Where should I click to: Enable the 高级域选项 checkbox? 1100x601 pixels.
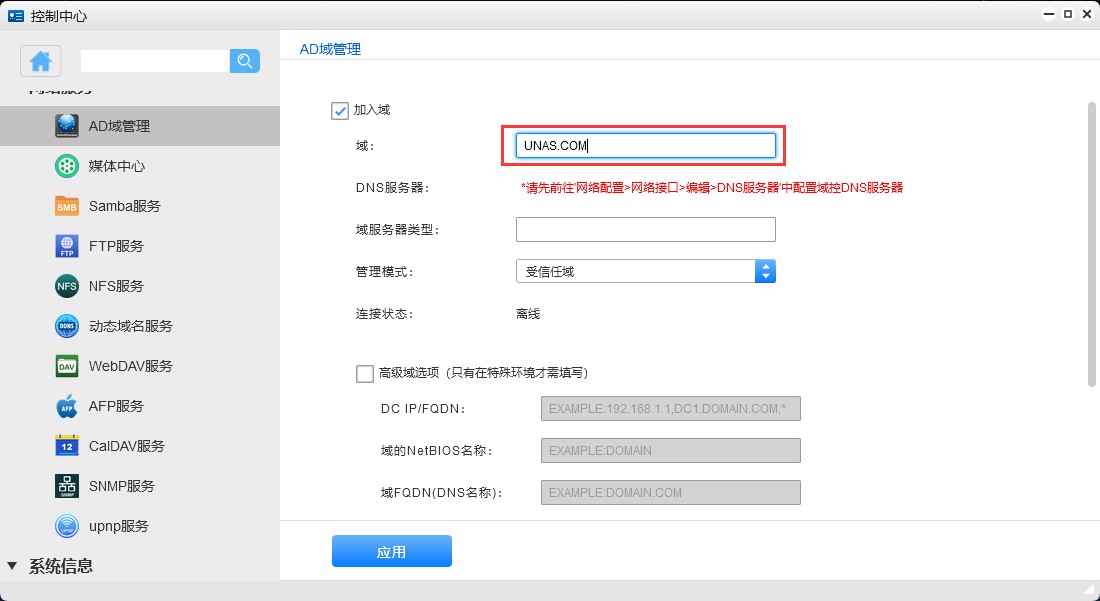(x=365, y=373)
